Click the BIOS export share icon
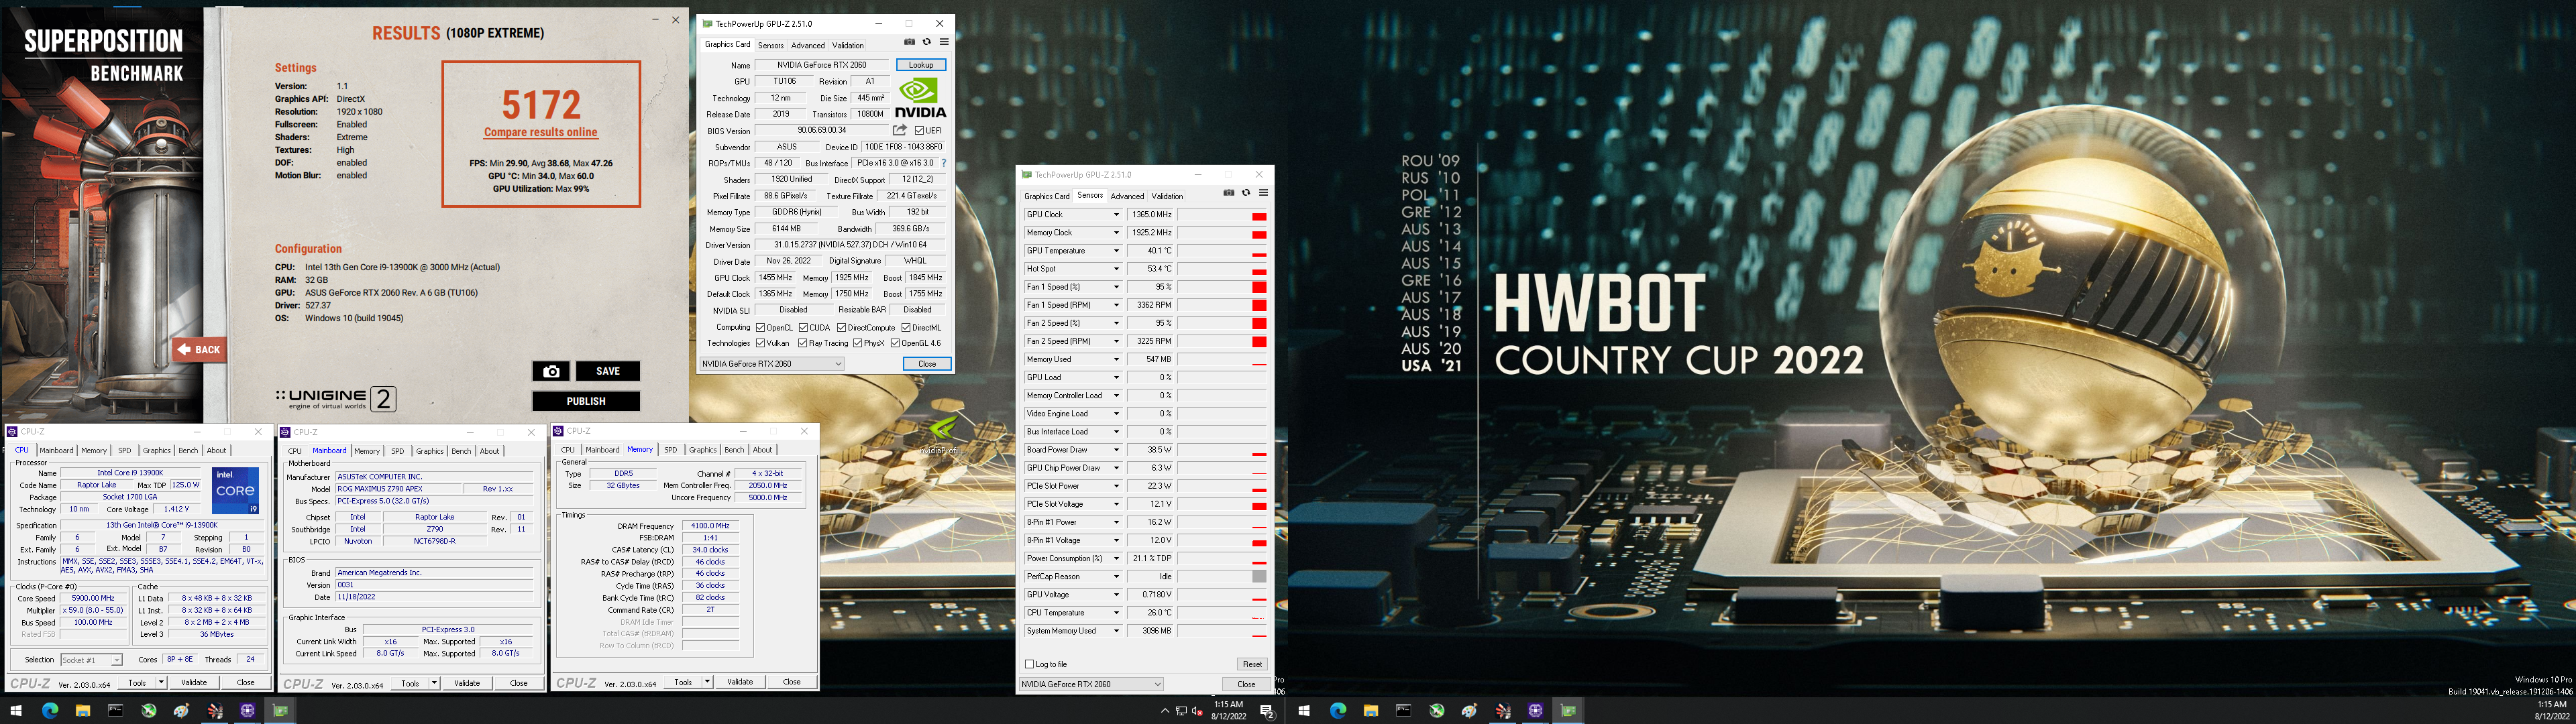2576x724 pixels. click(x=900, y=130)
